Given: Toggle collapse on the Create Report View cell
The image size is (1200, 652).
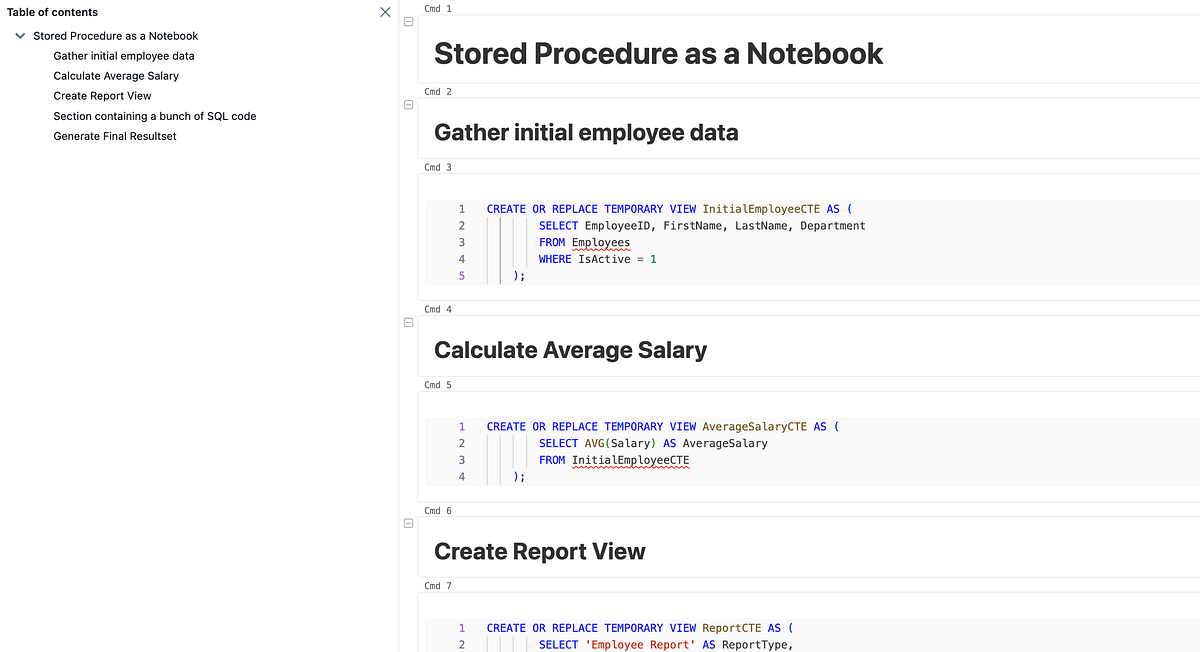Looking at the screenshot, I should tap(408, 522).
